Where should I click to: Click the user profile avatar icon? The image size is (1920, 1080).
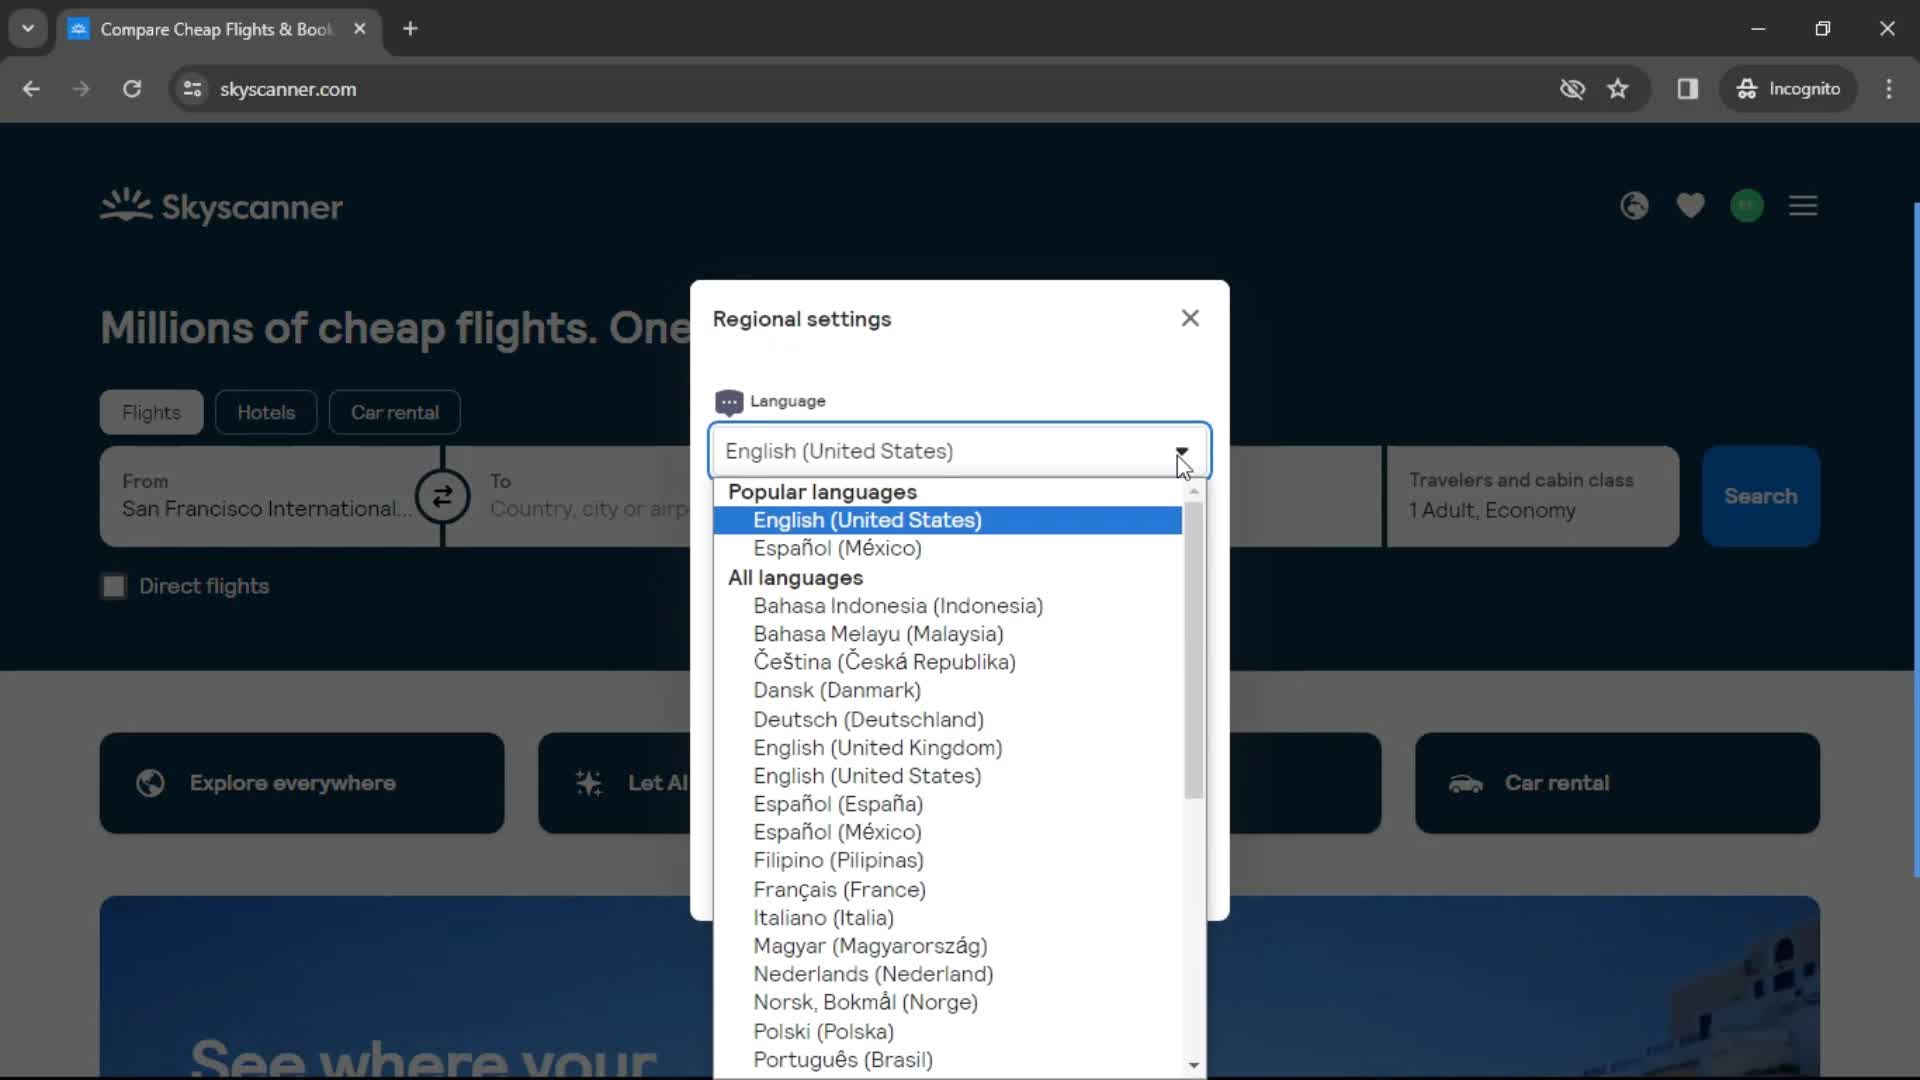(1747, 206)
